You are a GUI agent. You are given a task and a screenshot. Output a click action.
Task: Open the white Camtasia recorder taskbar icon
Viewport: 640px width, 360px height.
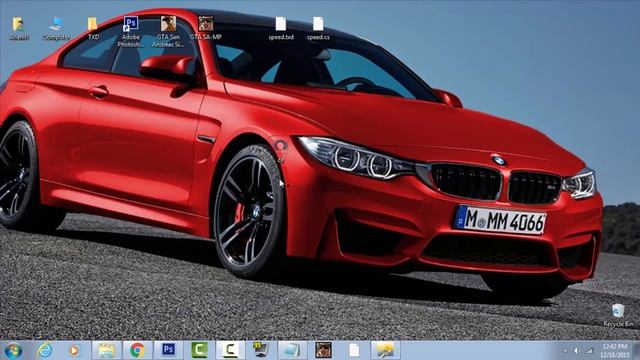230,350
